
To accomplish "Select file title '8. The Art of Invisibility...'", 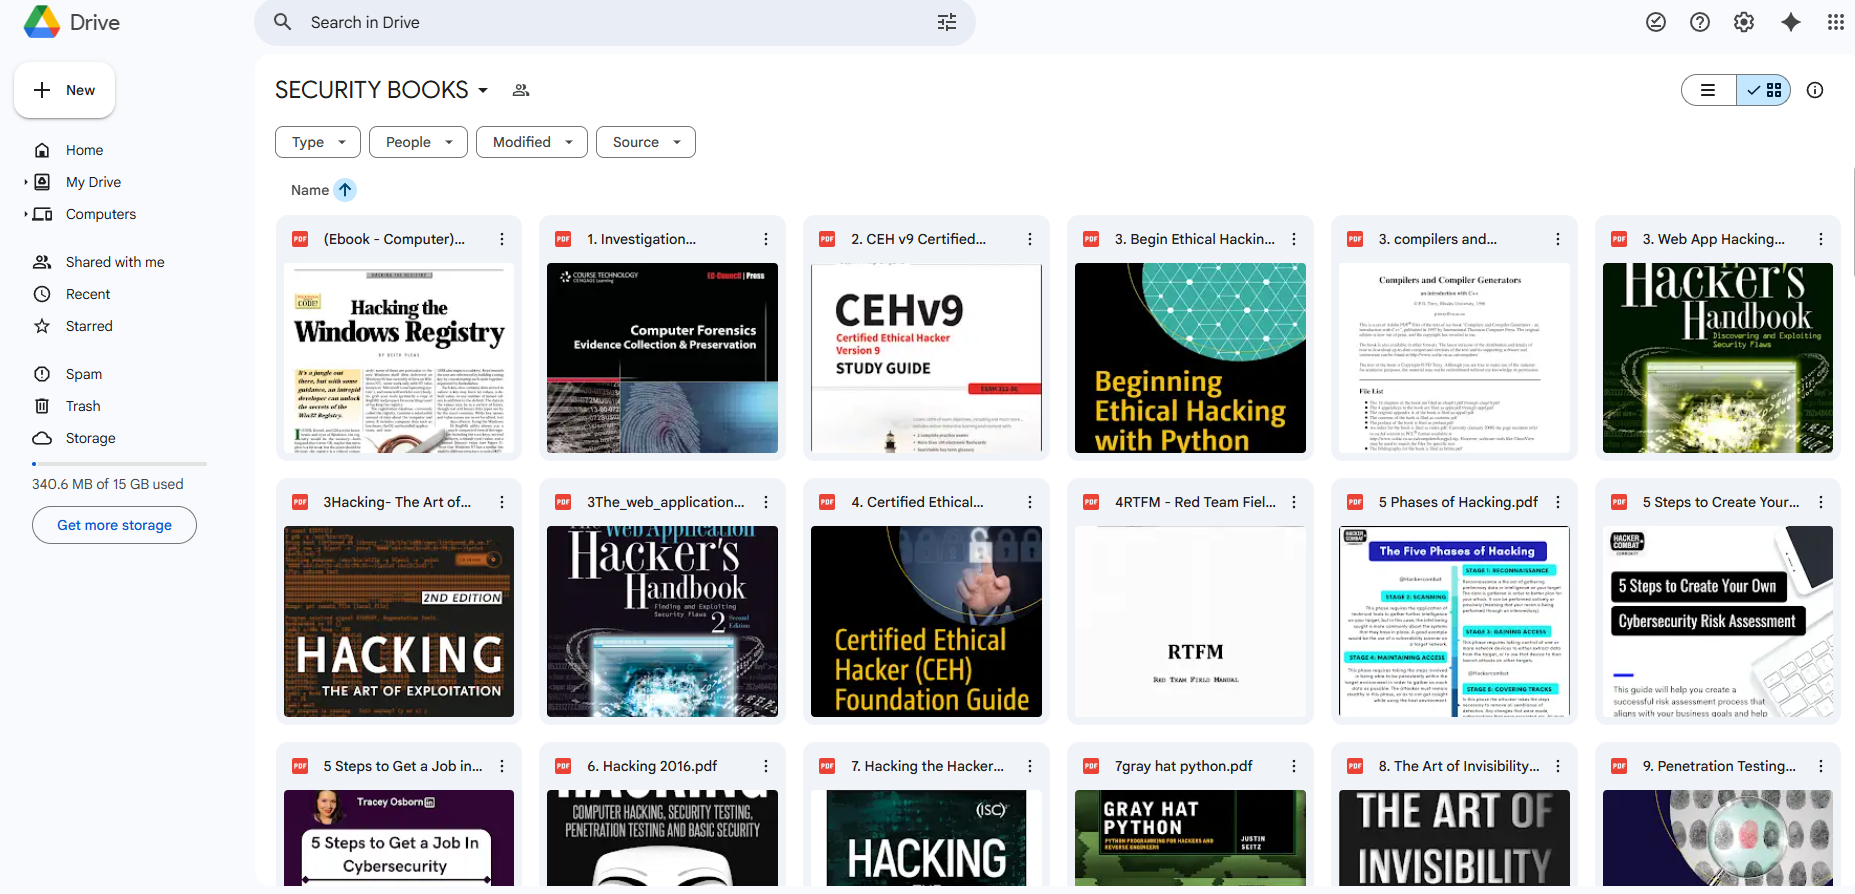I will pos(1459,766).
